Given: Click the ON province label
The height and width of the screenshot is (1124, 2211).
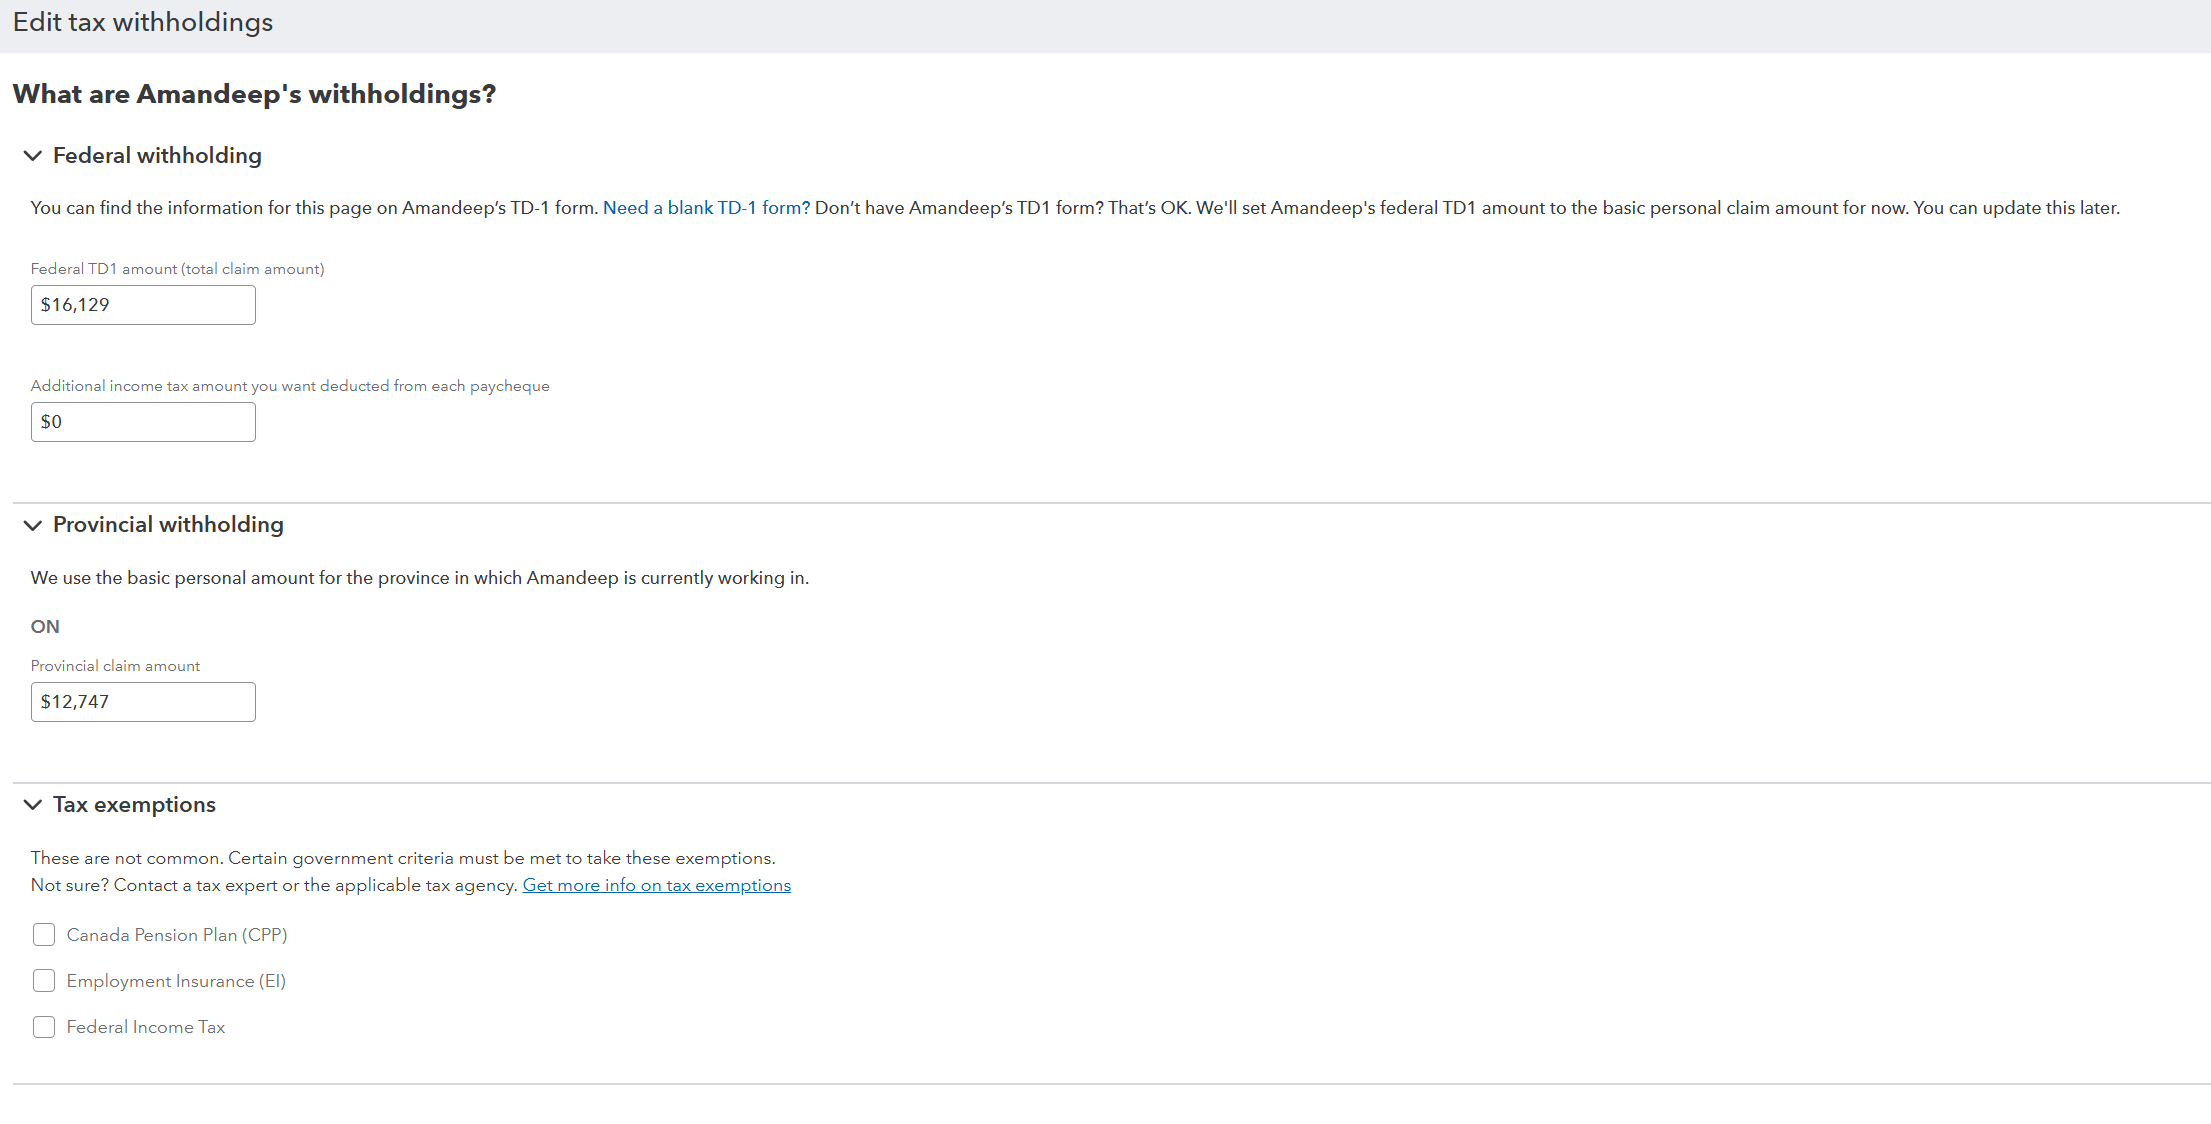Looking at the screenshot, I should point(45,627).
